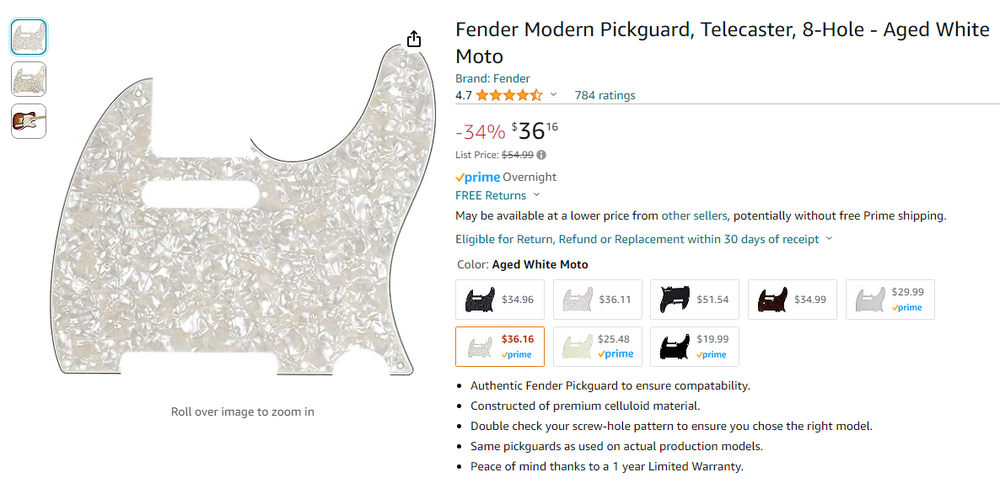Select the first pickguard thumbnail
The height and width of the screenshot is (483, 1000).
[28, 37]
